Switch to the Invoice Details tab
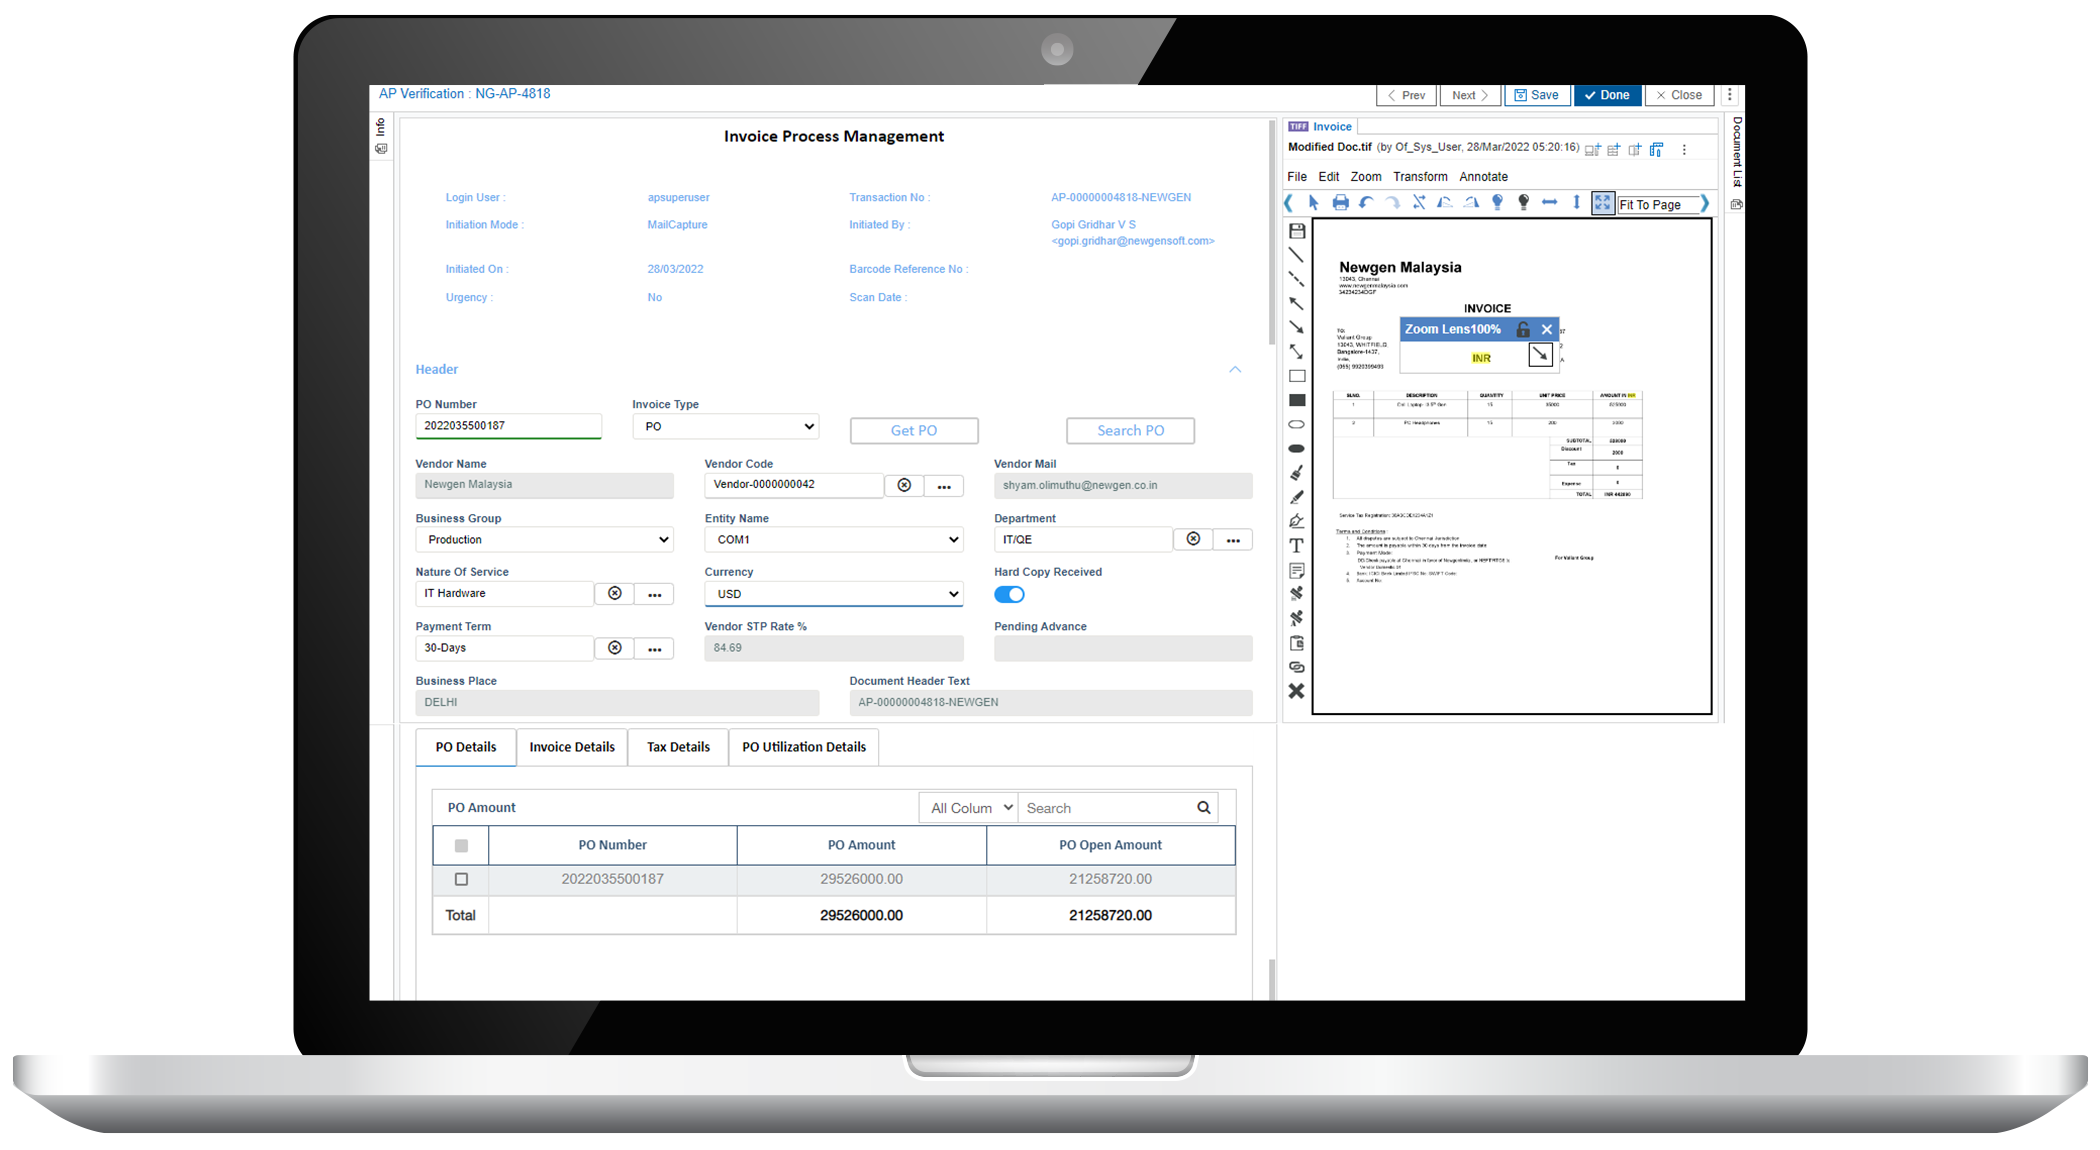Screen dimensions: 2100x1150 pyautogui.click(x=572, y=747)
